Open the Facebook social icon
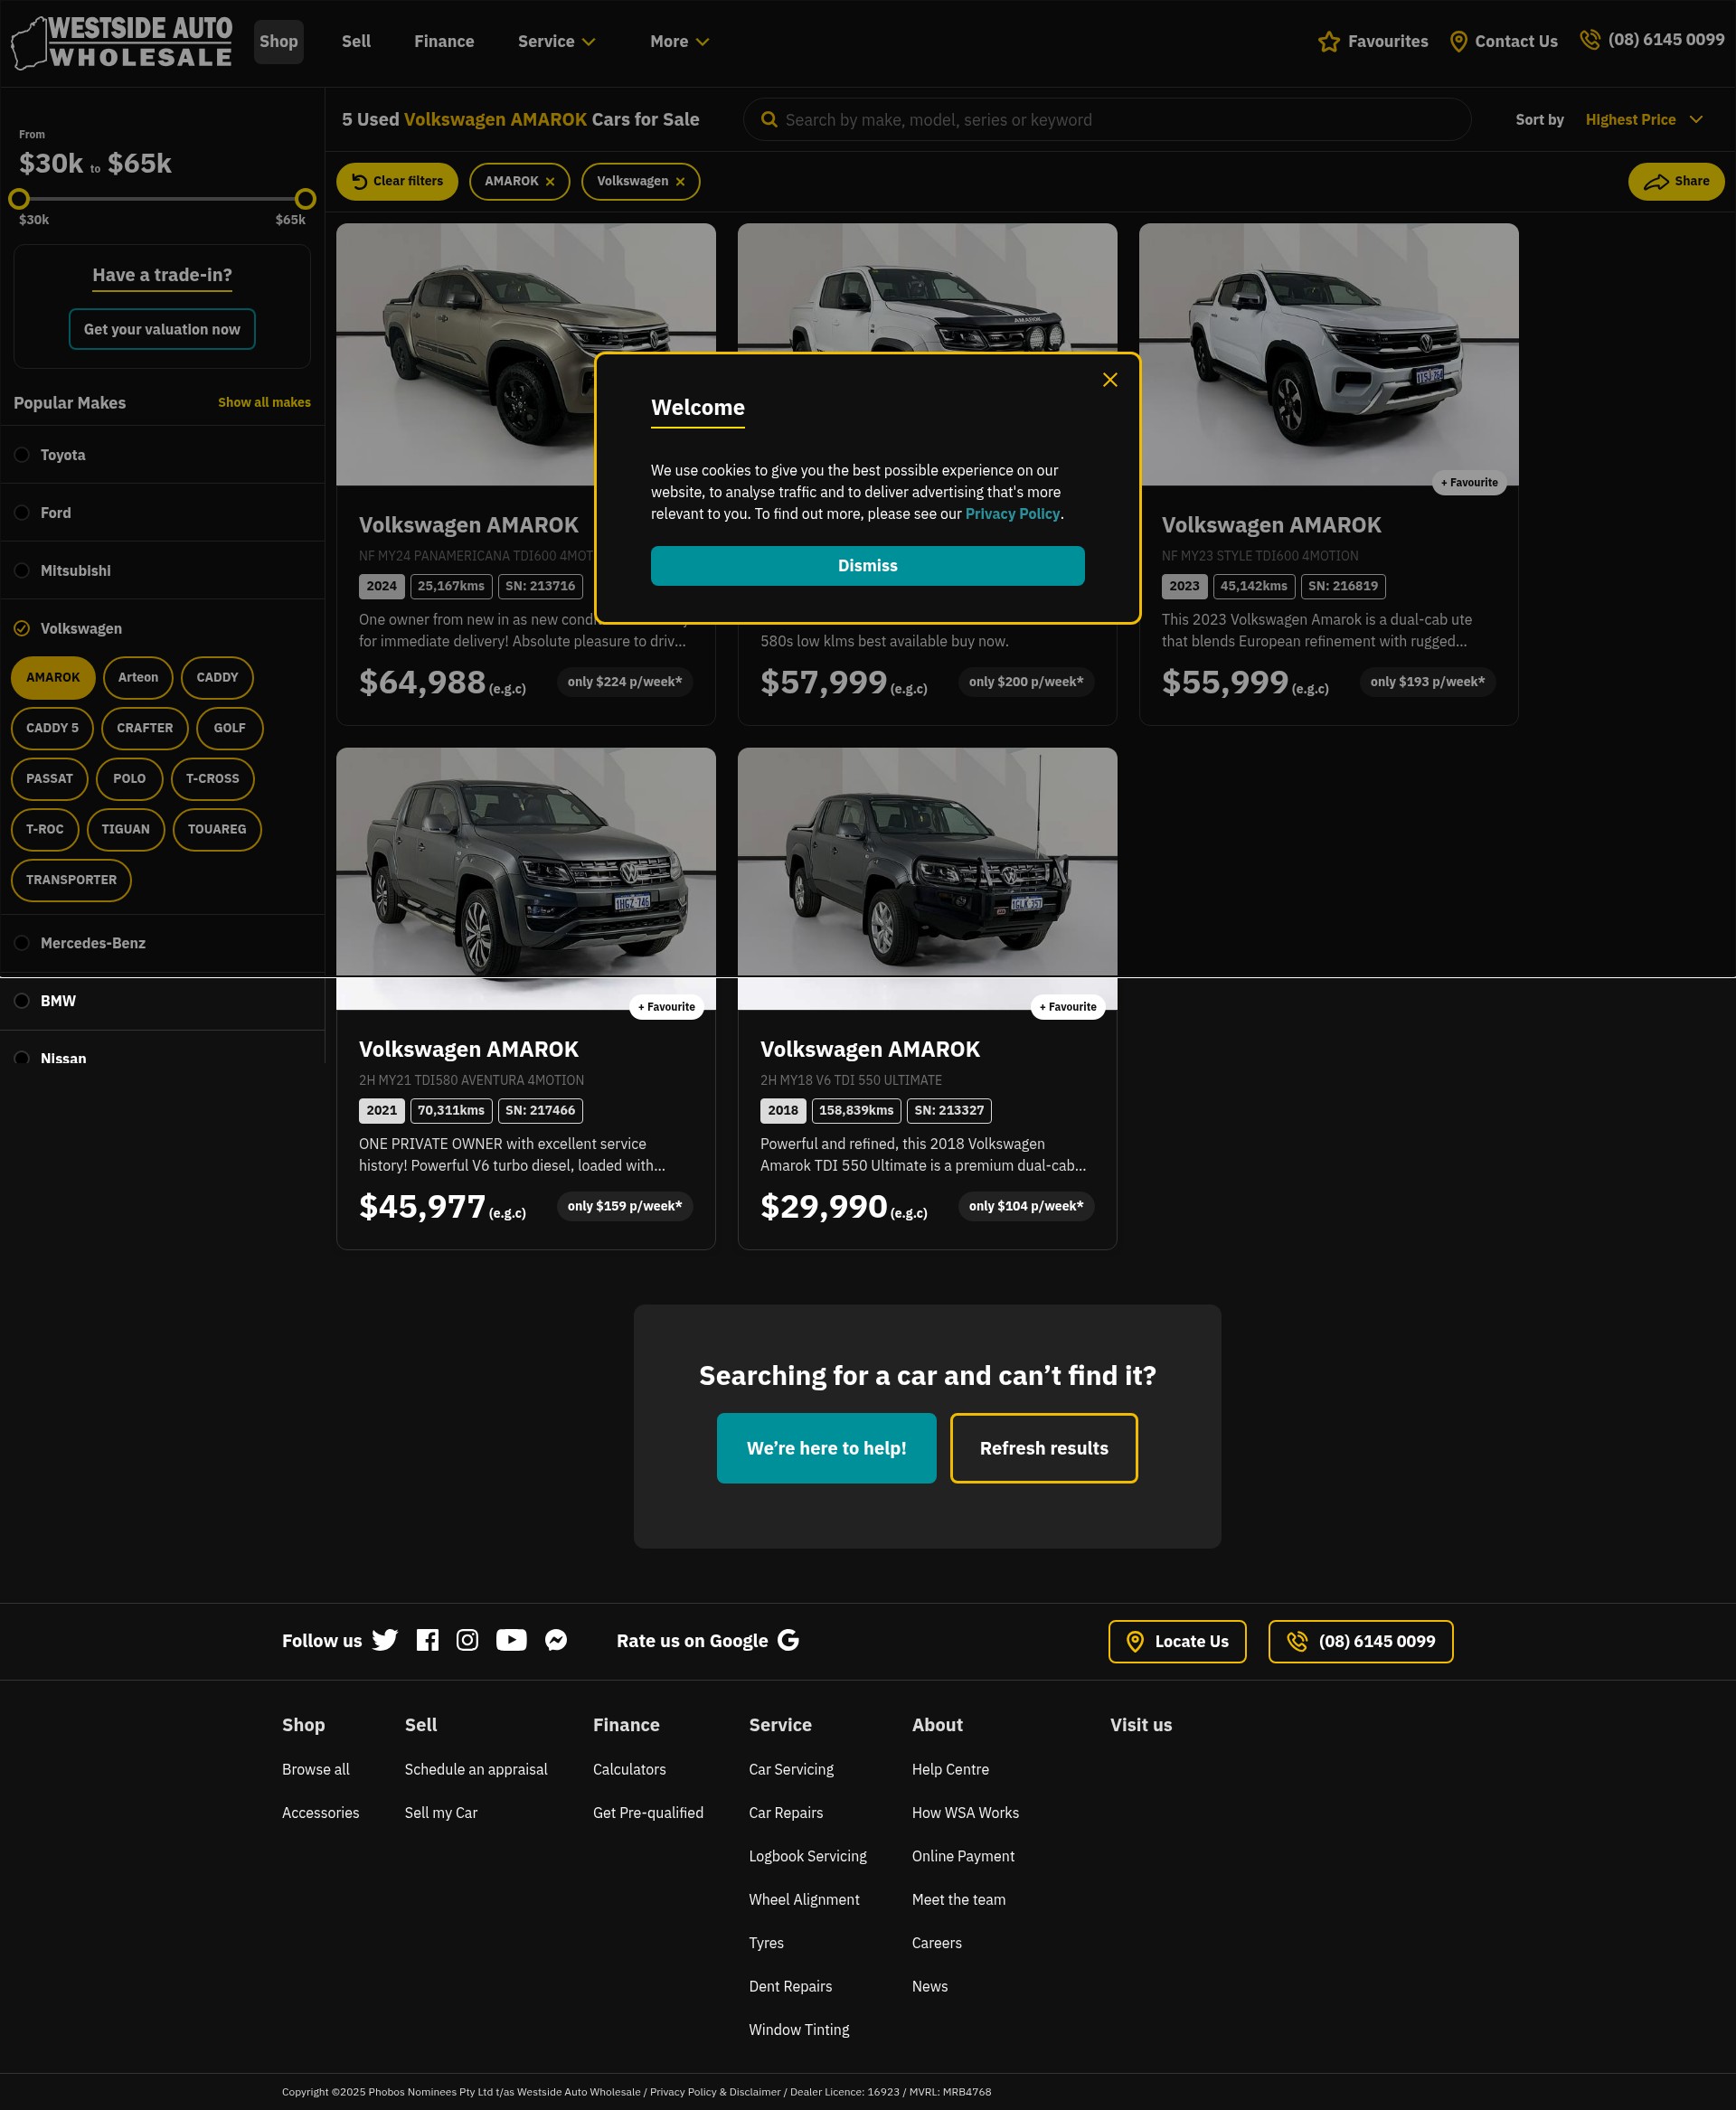The image size is (1736, 2110). (x=427, y=1640)
